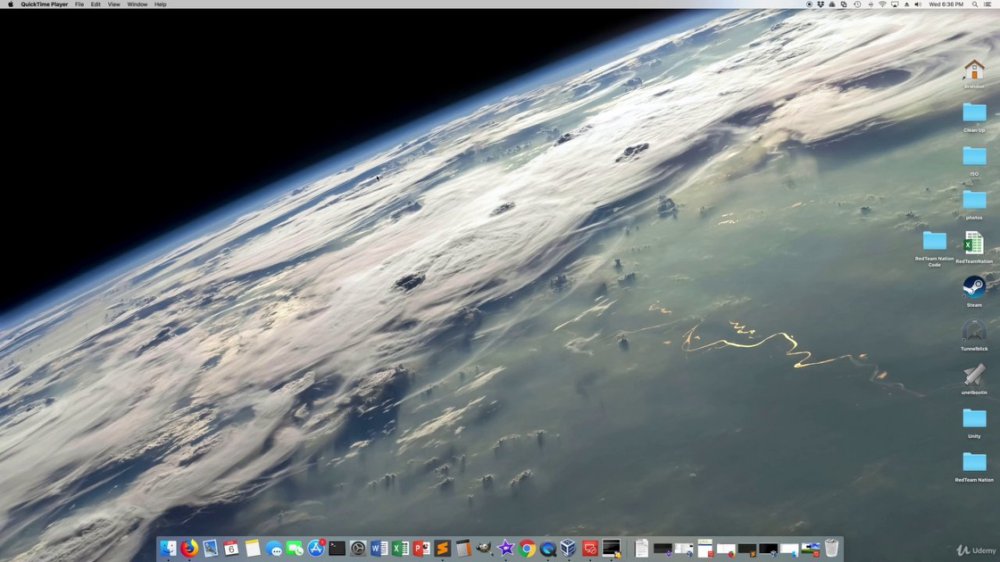Open System Preferences in the dock

pos(358,548)
